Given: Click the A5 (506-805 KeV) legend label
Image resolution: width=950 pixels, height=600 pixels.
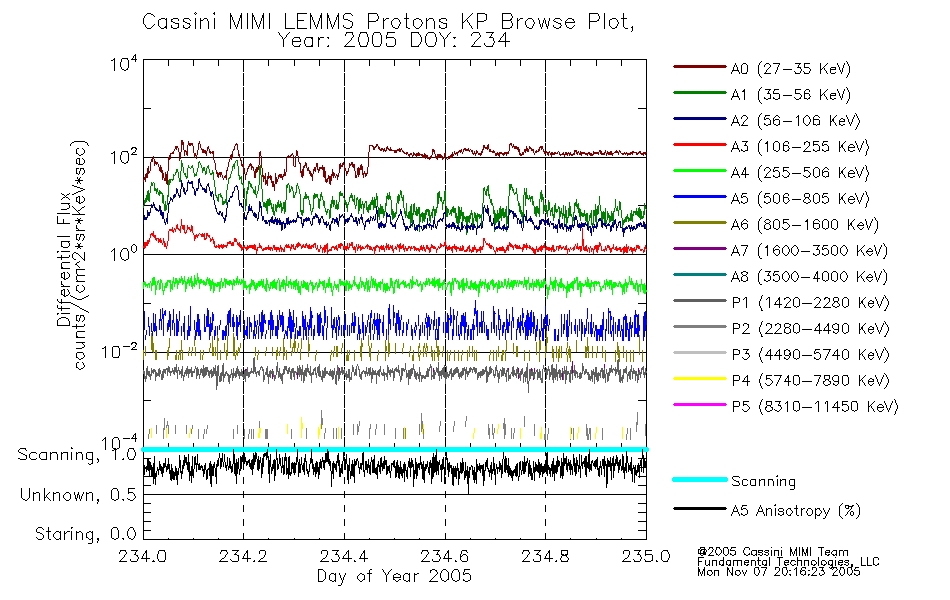Looking at the screenshot, I should [x=800, y=199].
